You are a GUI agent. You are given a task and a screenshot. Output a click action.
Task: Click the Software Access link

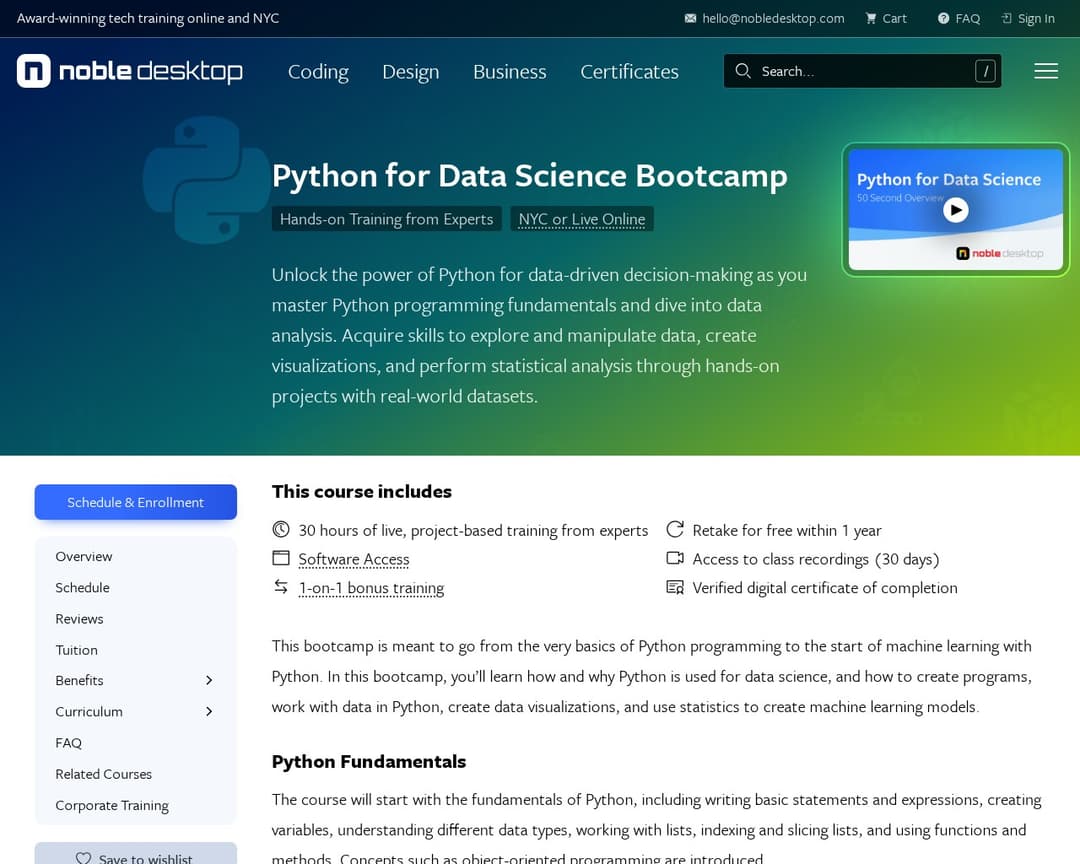[x=354, y=559]
